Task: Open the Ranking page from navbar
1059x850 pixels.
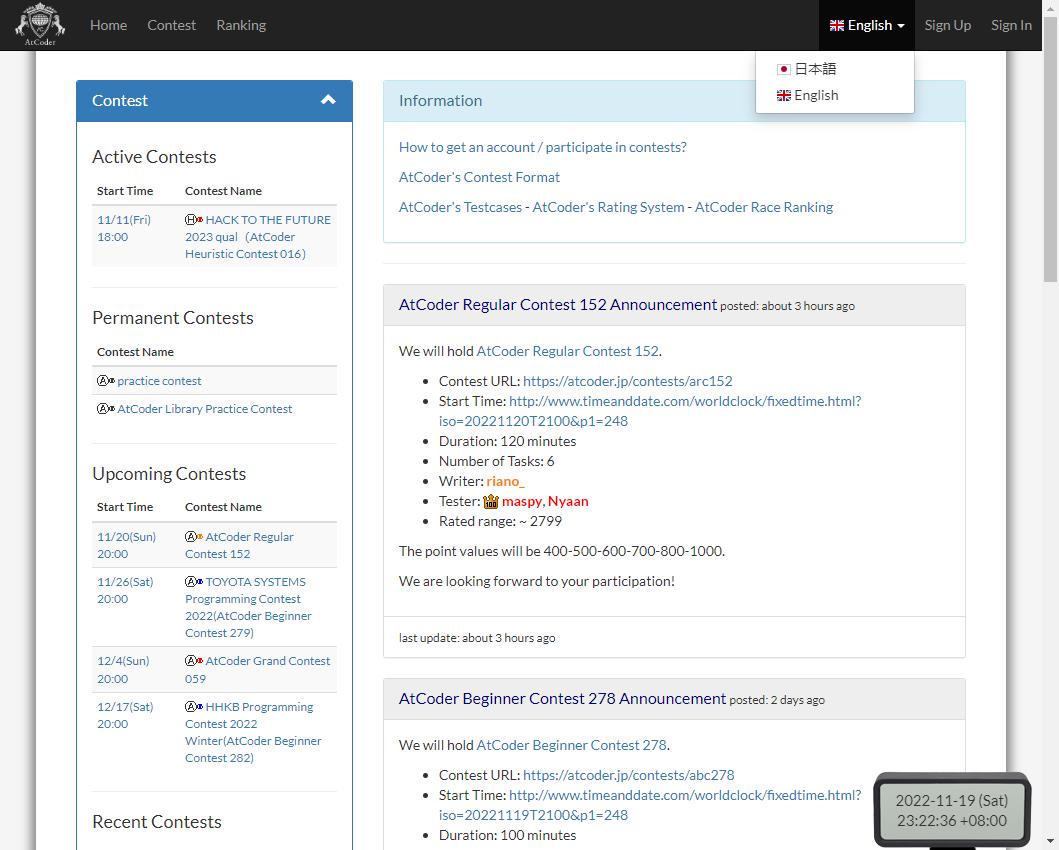Action: pyautogui.click(x=241, y=25)
